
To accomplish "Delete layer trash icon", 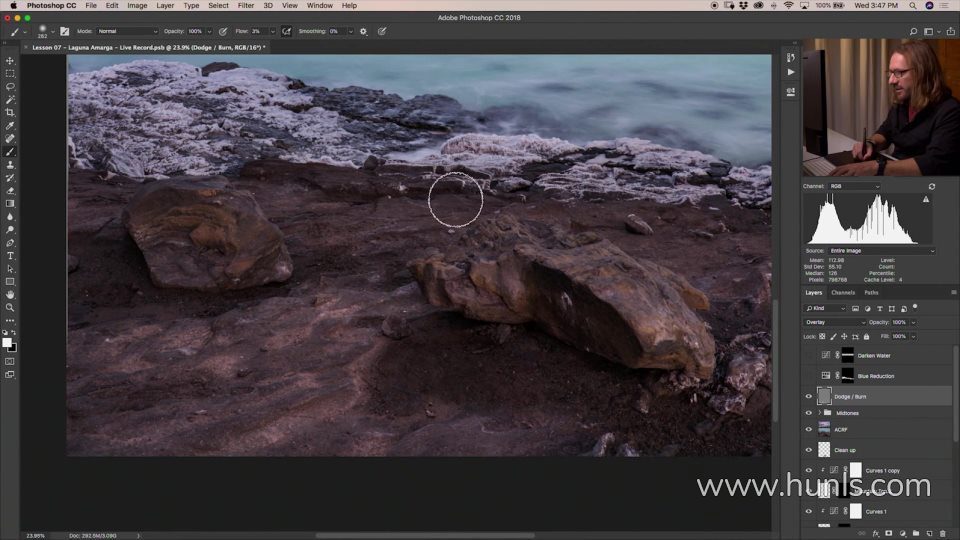I will [943, 533].
